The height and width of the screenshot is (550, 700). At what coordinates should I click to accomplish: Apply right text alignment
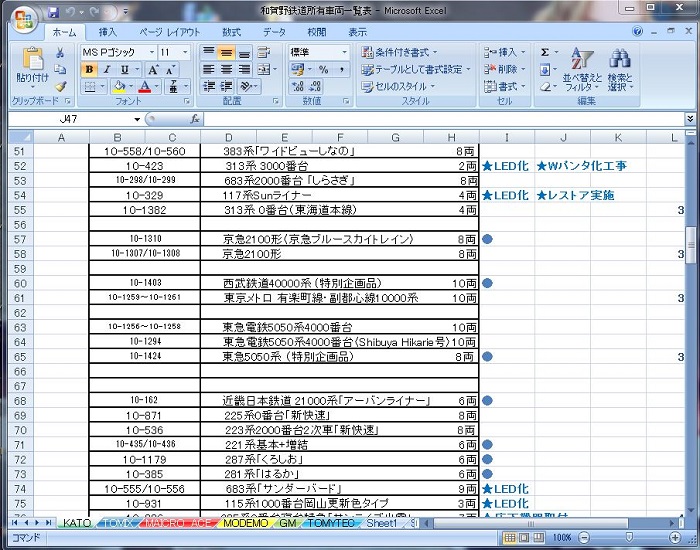tap(244, 70)
